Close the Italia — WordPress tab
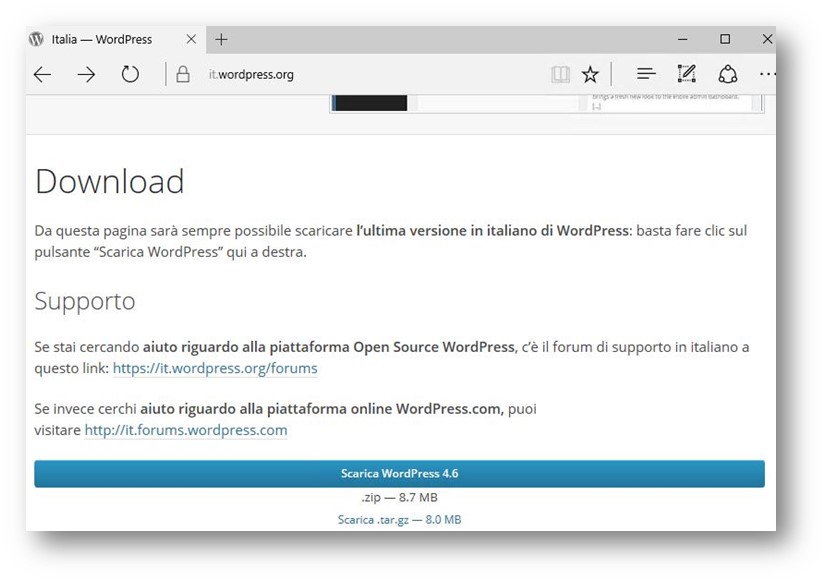The width and height of the screenshot is (828, 583). click(191, 39)
